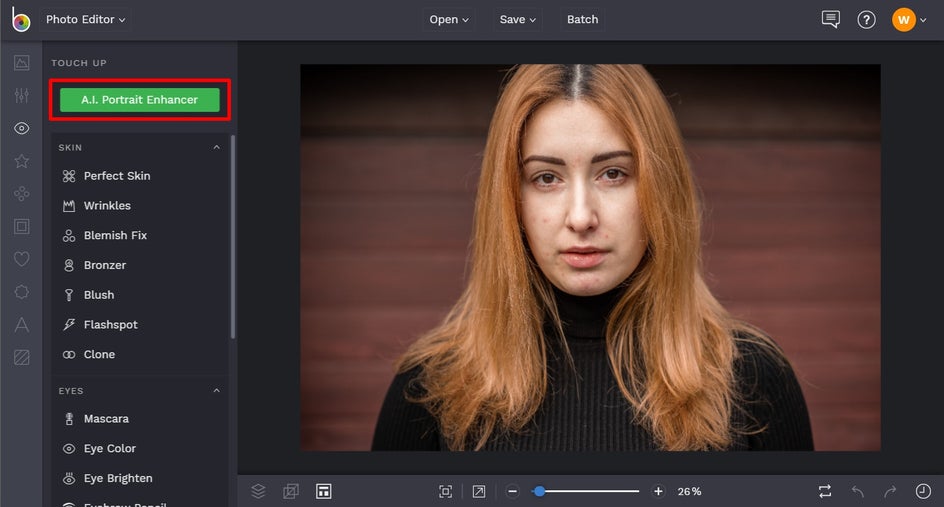Open the Artsy flower sidebar icon

coord(22,193)
